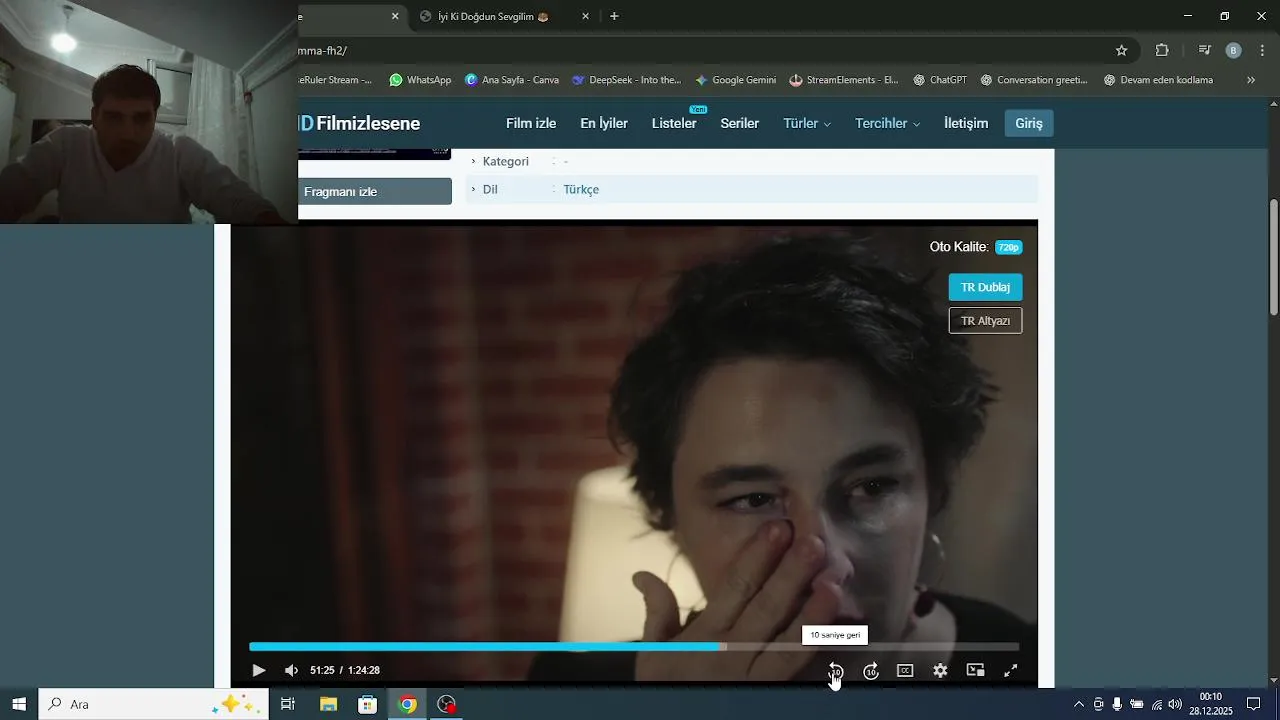Close the İyi Ki Doğdun Sevgilim tab
This screenshot has height=720, width=1280.
click(586, 16)
